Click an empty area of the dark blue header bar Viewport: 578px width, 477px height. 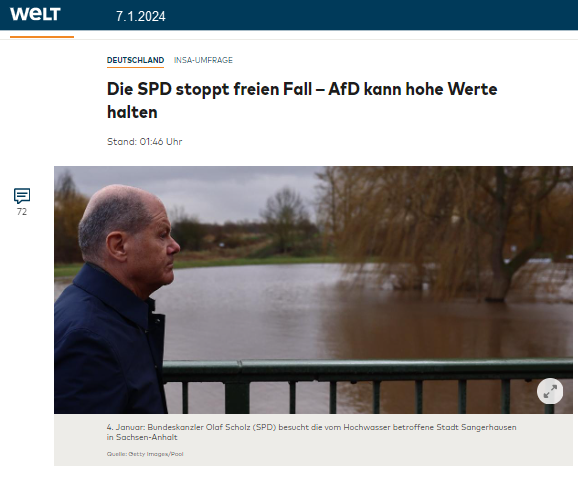point(369,15)
